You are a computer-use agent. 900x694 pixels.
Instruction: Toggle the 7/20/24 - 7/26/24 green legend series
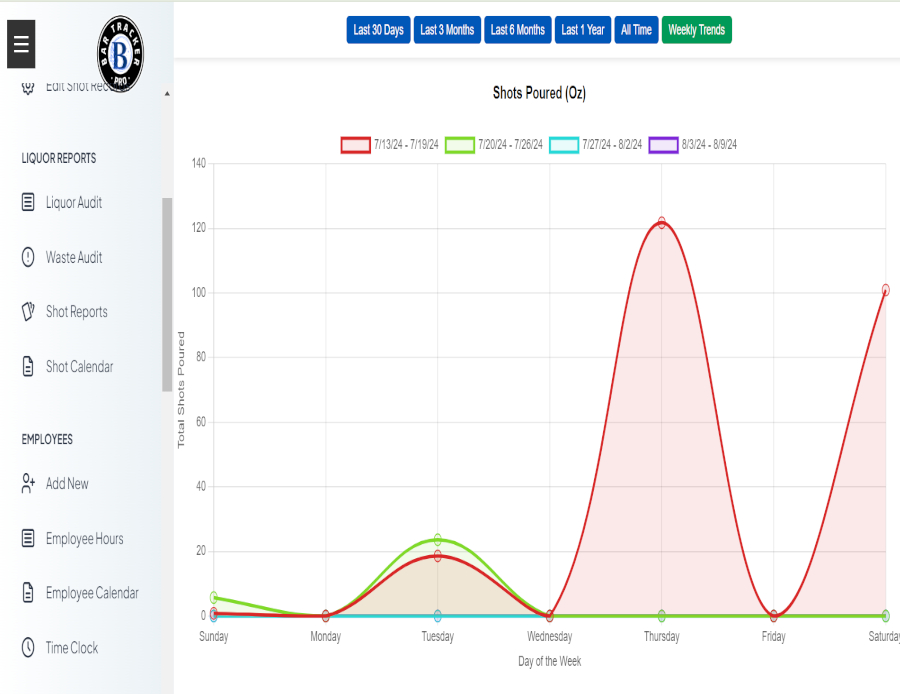[459, 145]
